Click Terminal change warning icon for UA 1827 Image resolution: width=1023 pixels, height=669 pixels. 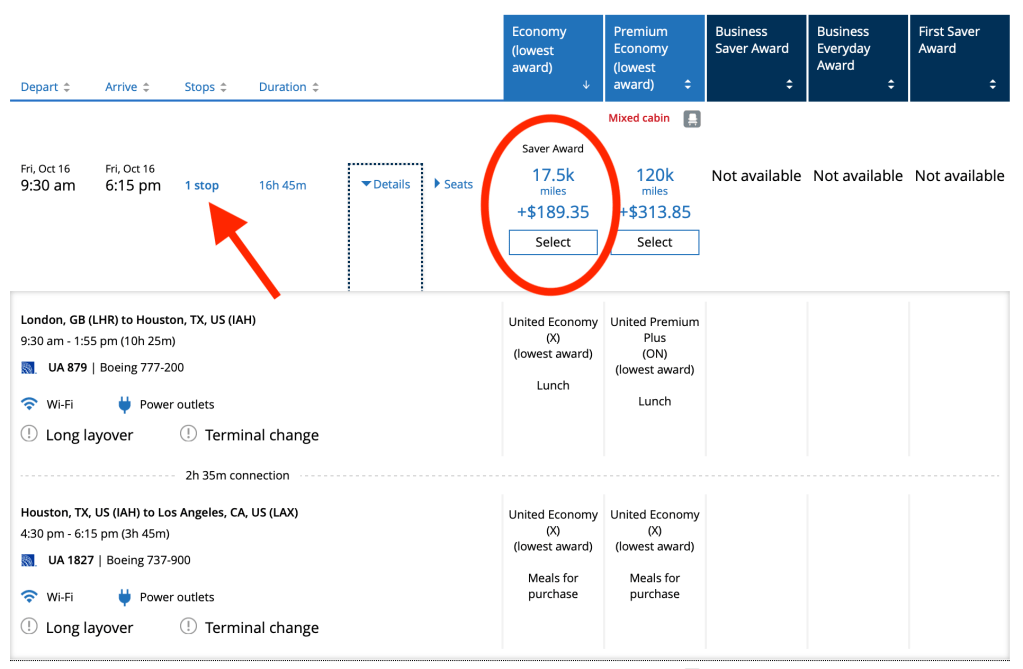(x=189, y=627)
